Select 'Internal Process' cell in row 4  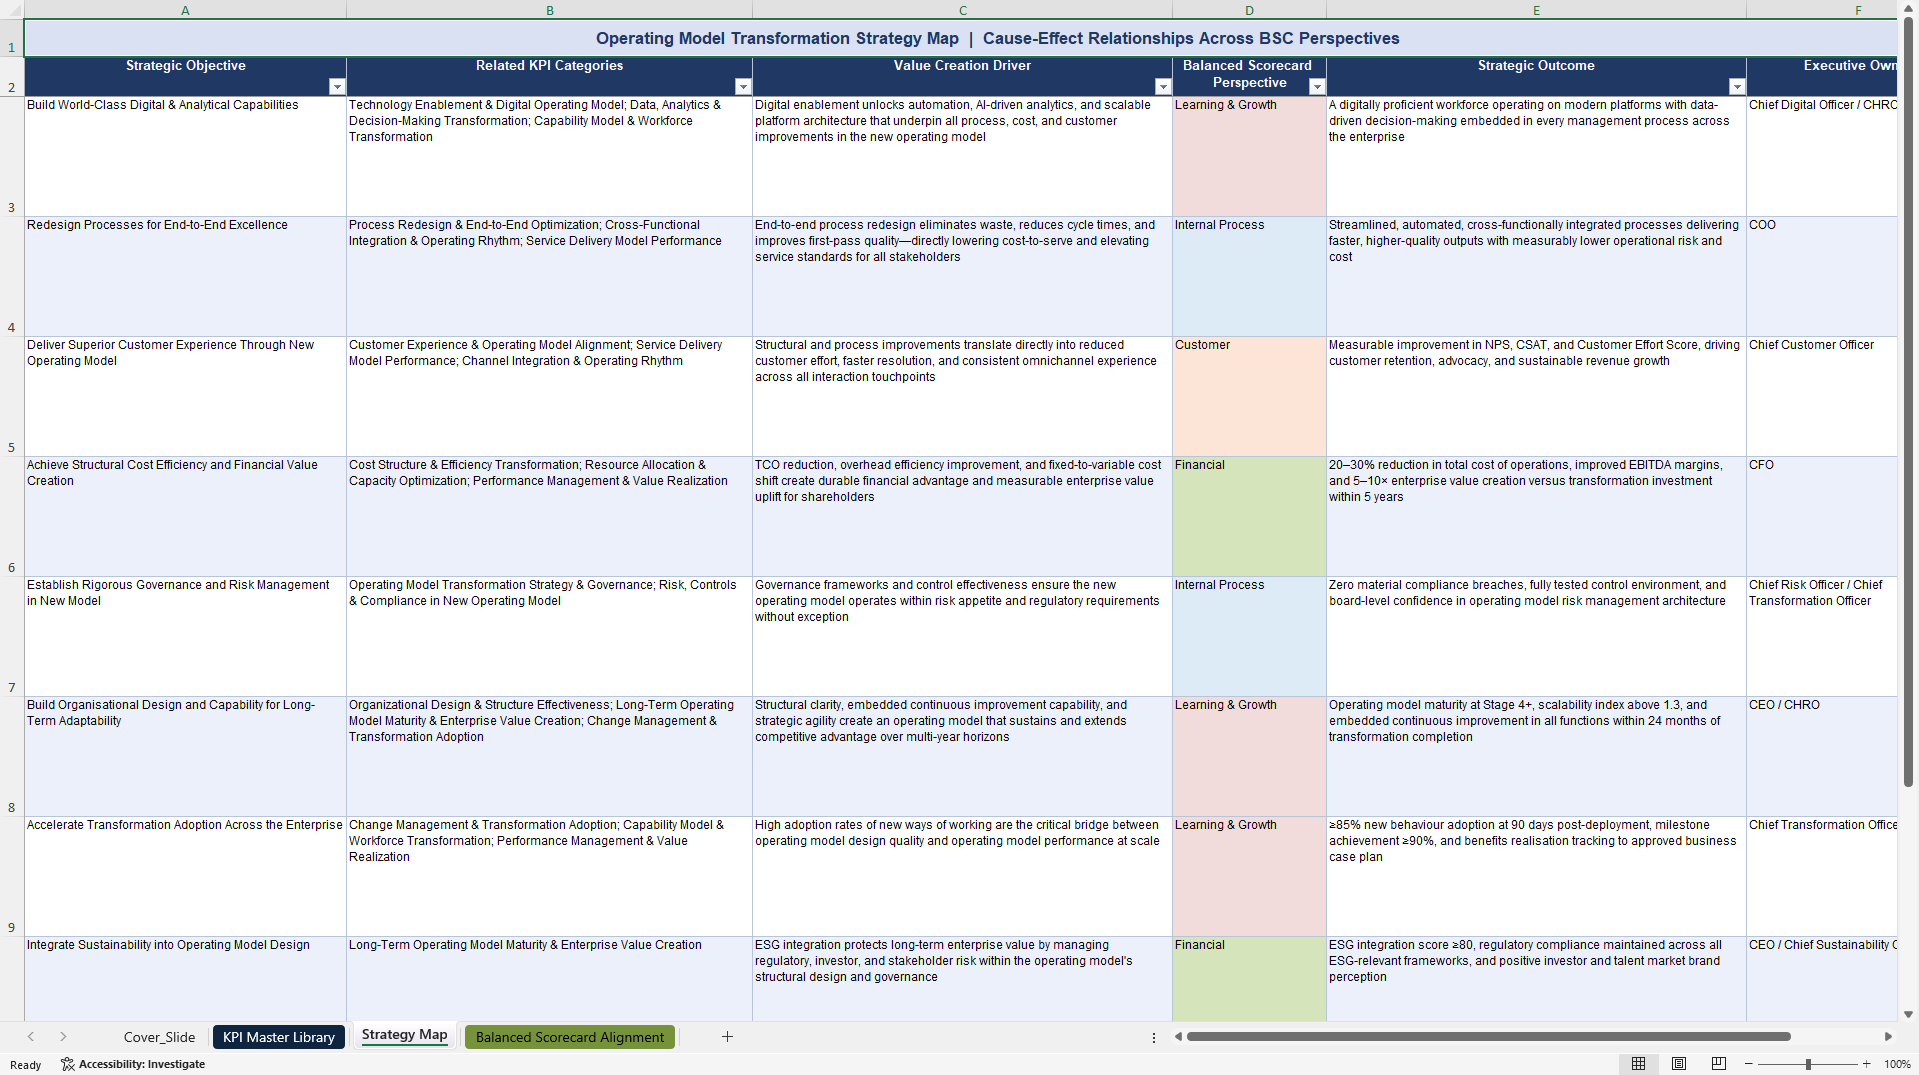pyautogui.click(x=1249, y=277)
